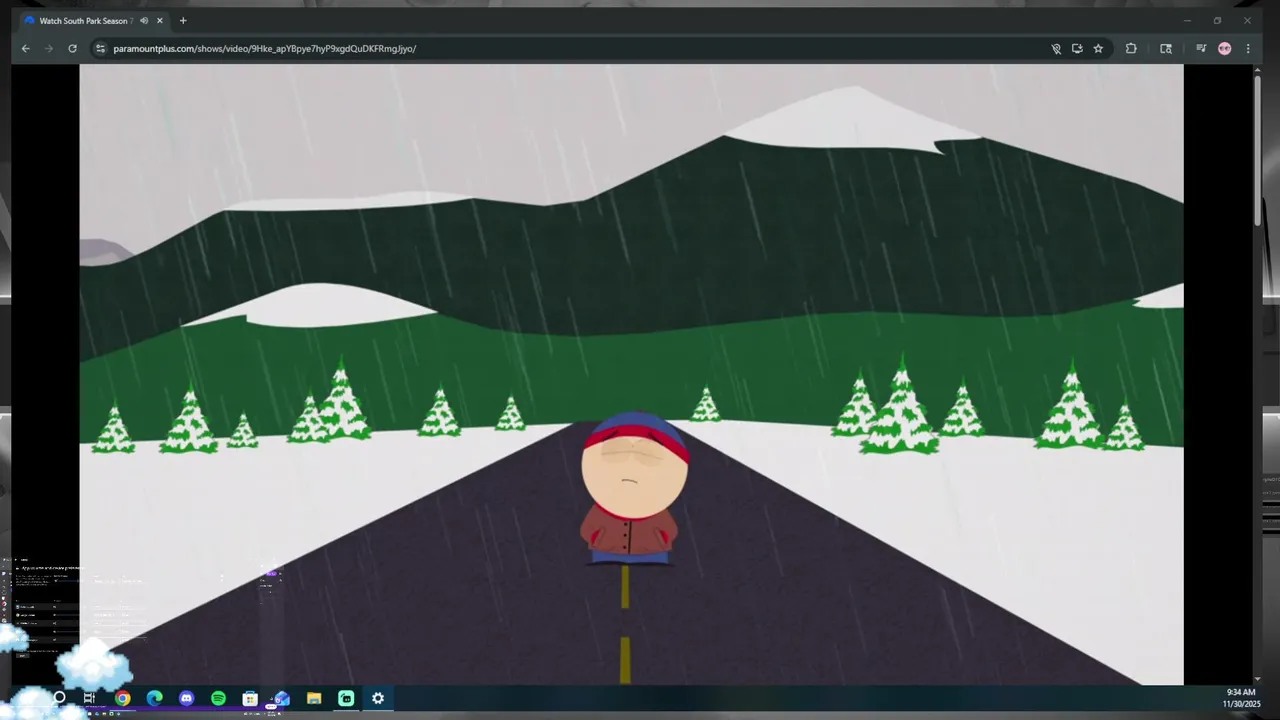1280x720 pixels.
Task: Open the tab search sidebar icon
Action: 1166,48
